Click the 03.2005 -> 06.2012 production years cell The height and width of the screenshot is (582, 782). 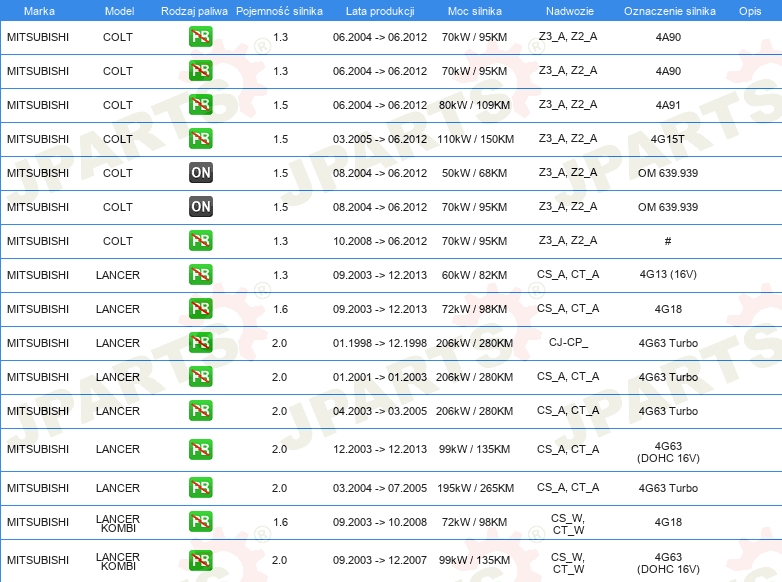point(380,139)
